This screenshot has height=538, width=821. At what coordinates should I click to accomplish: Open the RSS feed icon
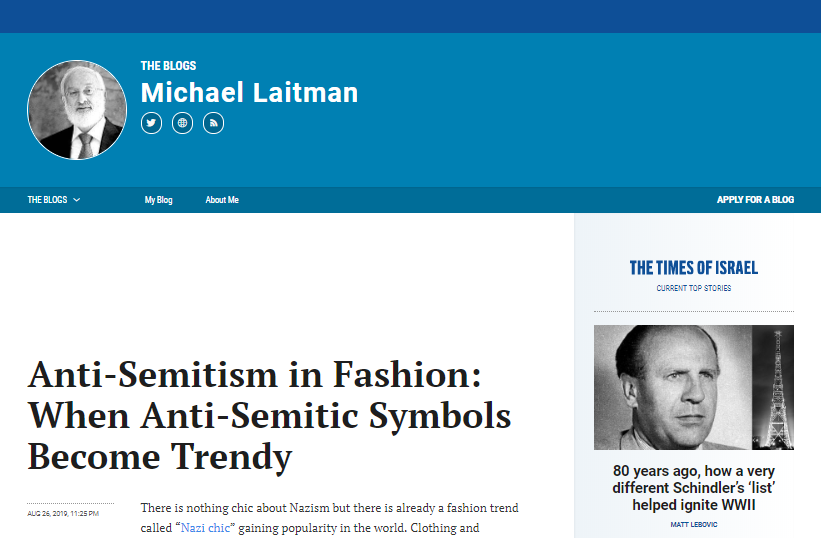click(x=213, y=123)
